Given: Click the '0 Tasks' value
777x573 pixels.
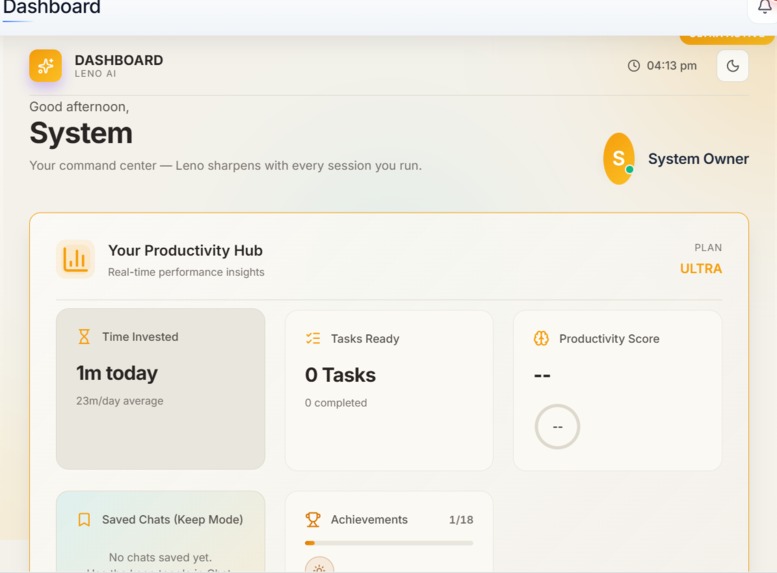Looking at the screenshot, I should [x=340, y=375].
